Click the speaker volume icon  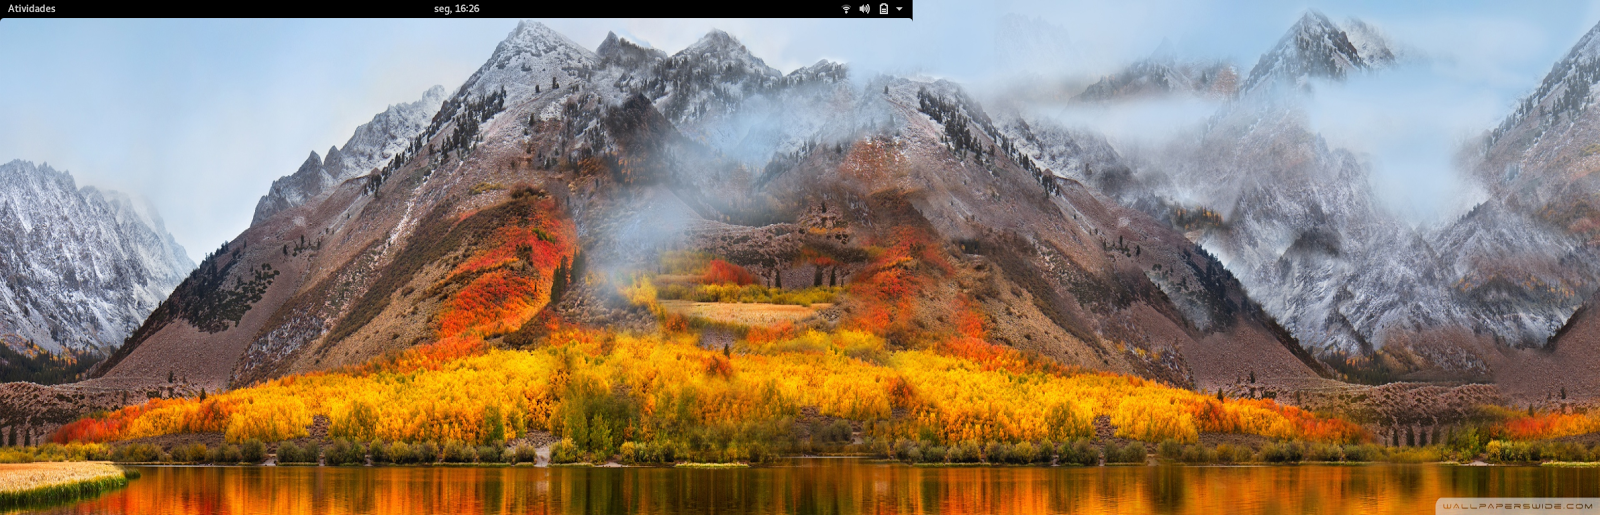[864, 9]
